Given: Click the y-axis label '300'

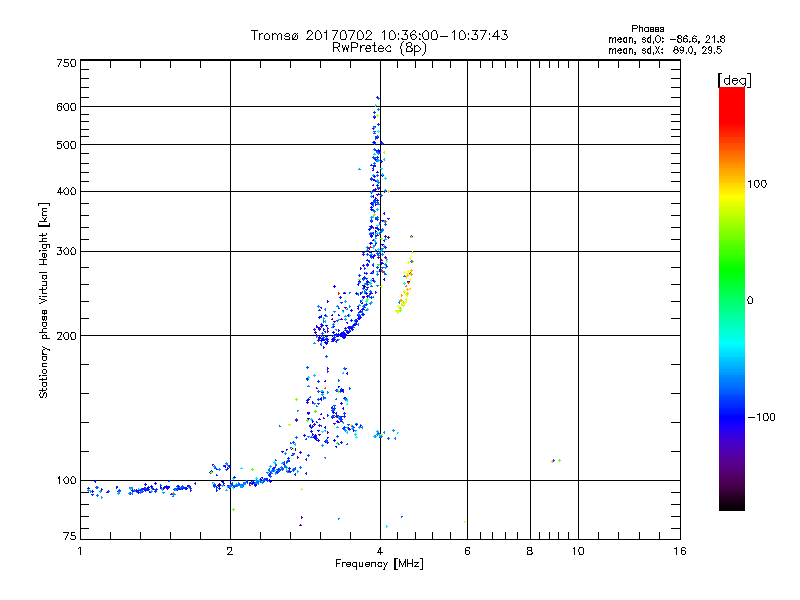Looking at the screenshot, I should pos(67,252).
